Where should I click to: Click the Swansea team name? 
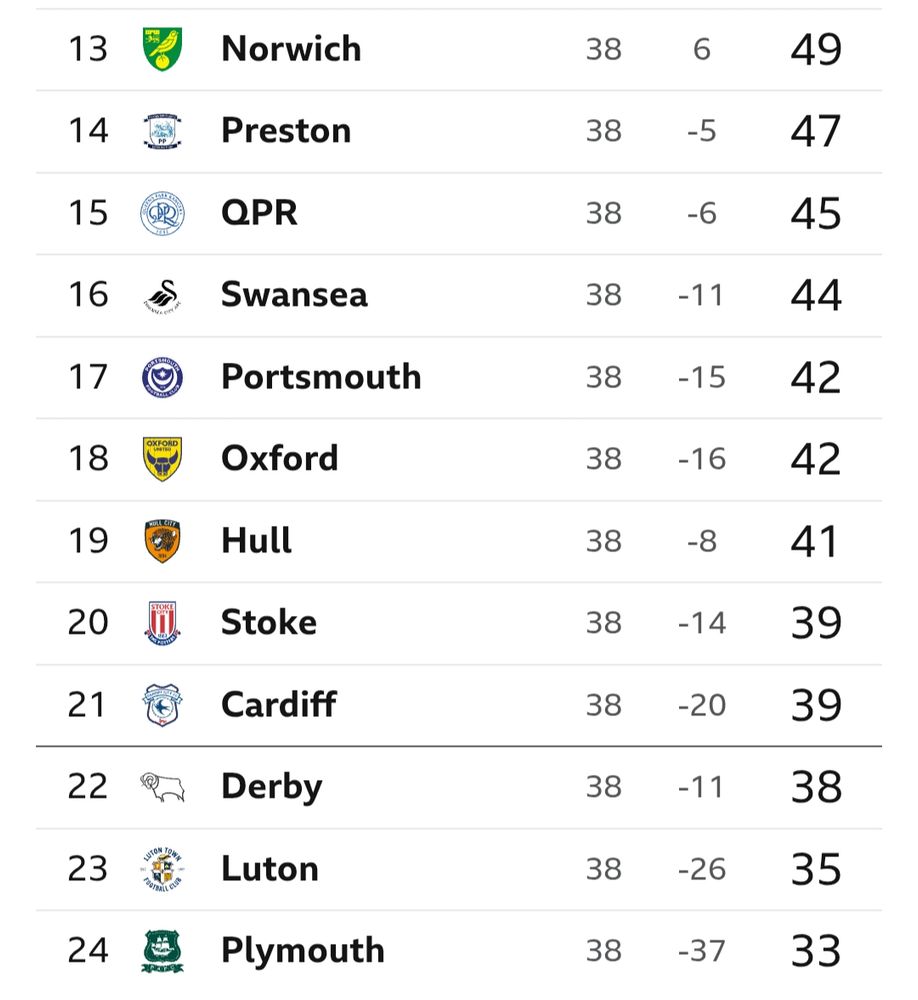(x=294, y=295)
